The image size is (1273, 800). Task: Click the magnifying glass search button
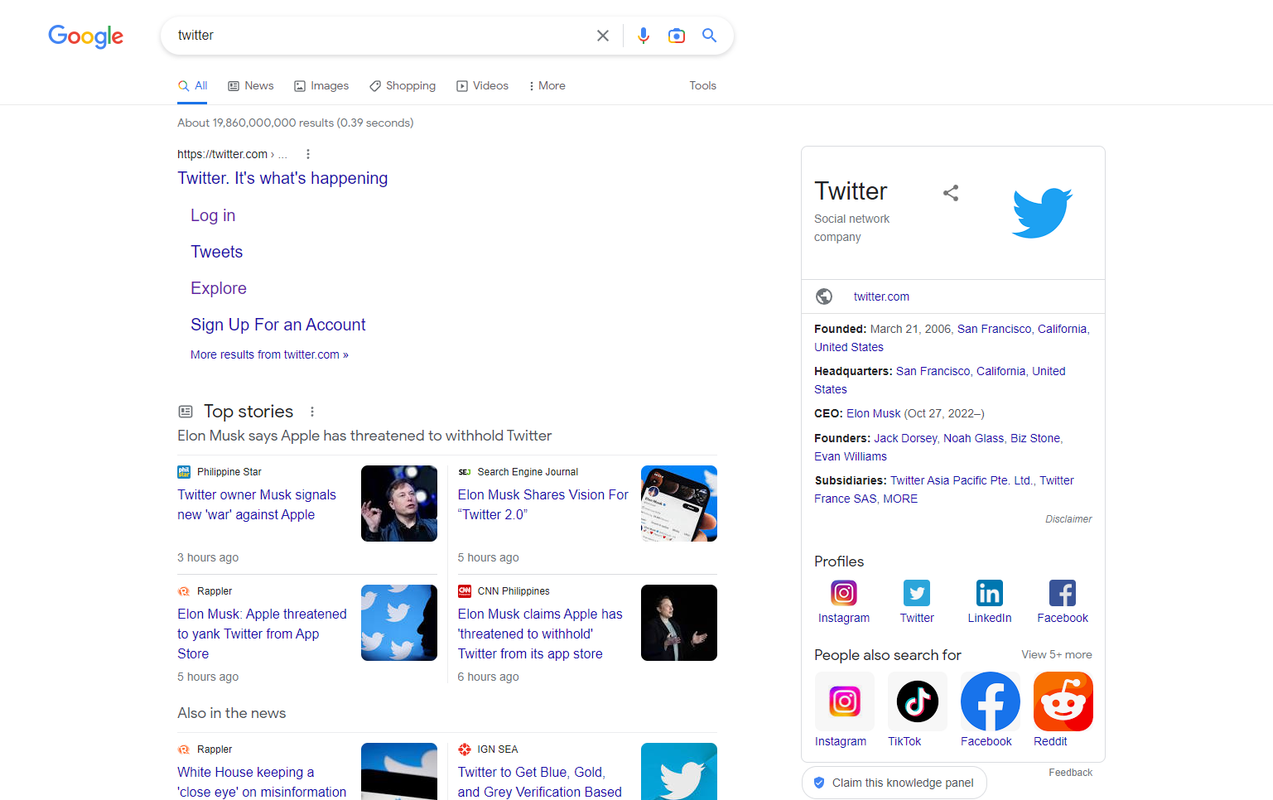pyautogui.click(x=709, y=35)
